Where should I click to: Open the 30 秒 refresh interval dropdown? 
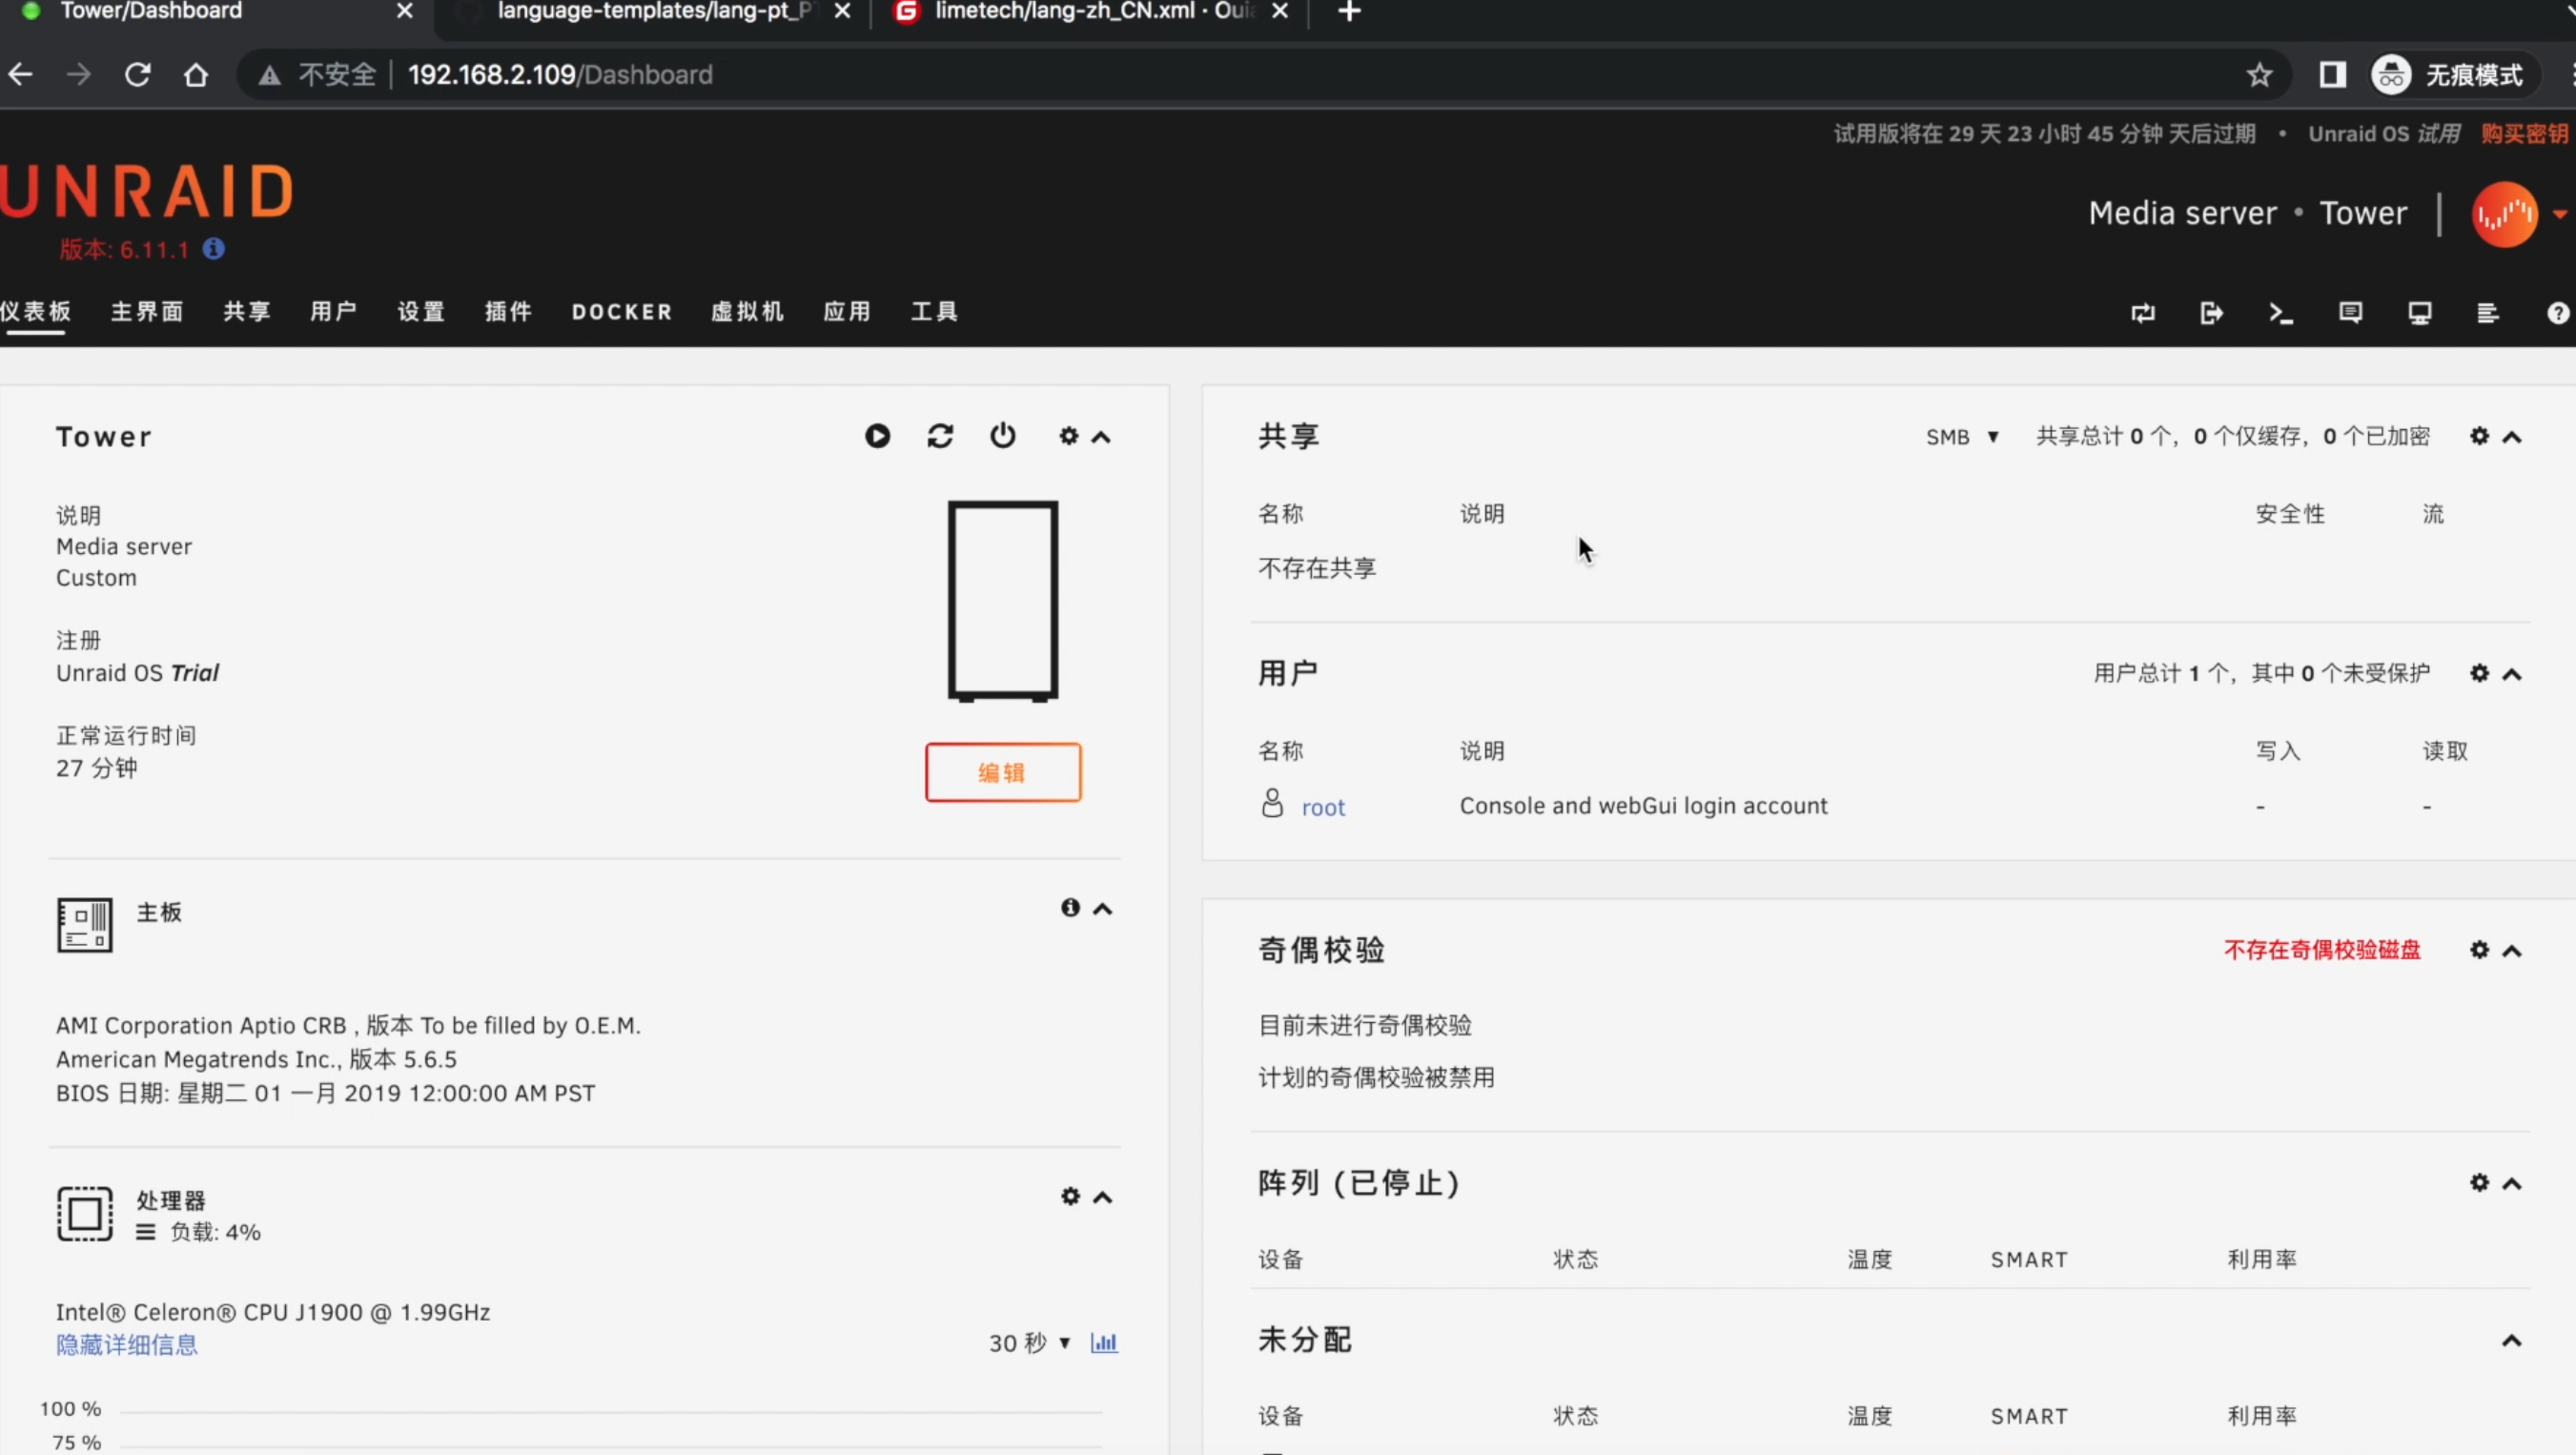tap(1029, 1343)
